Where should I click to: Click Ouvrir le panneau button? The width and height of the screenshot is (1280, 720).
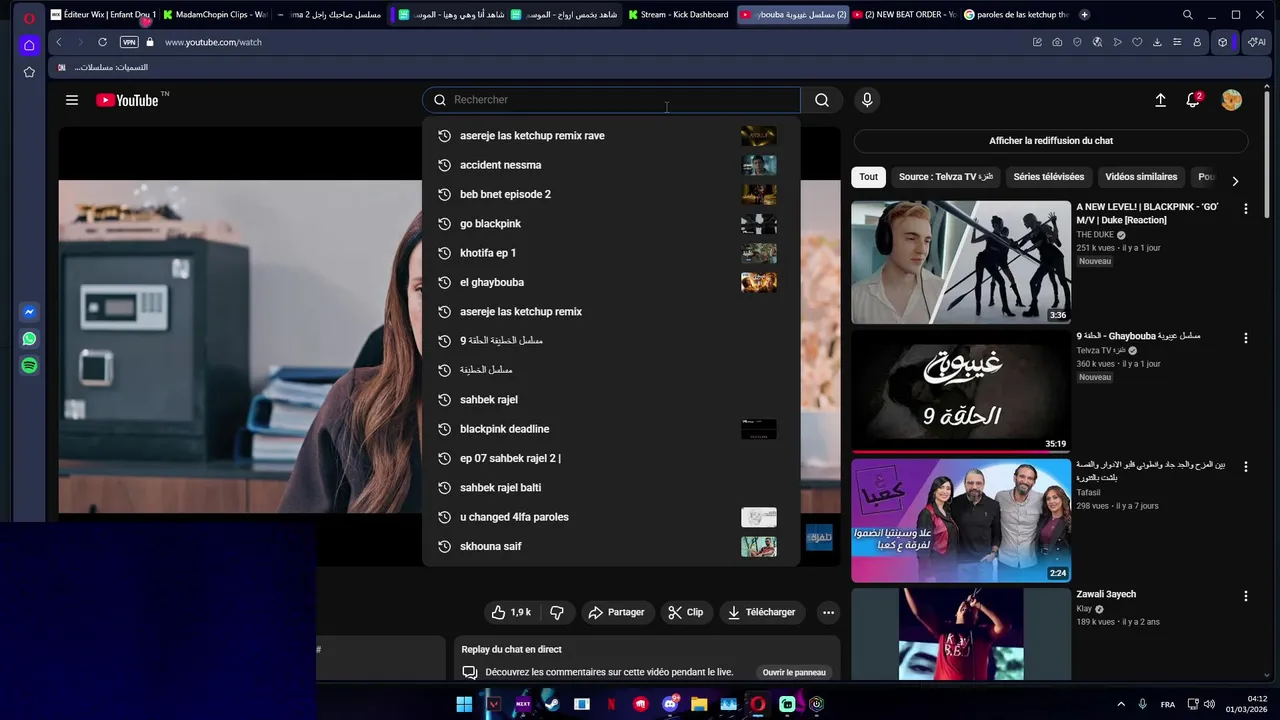click(x=794, y=672)
